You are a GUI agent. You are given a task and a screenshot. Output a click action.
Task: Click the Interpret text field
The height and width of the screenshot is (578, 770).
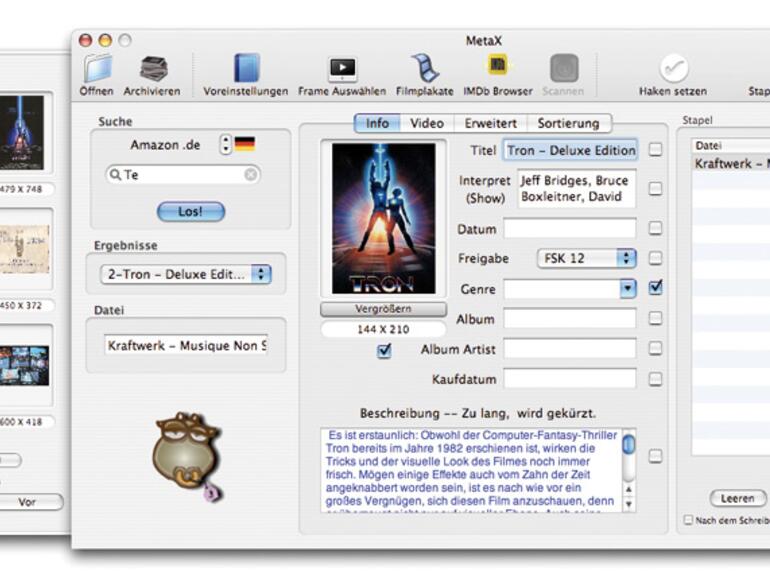(577, 189)
